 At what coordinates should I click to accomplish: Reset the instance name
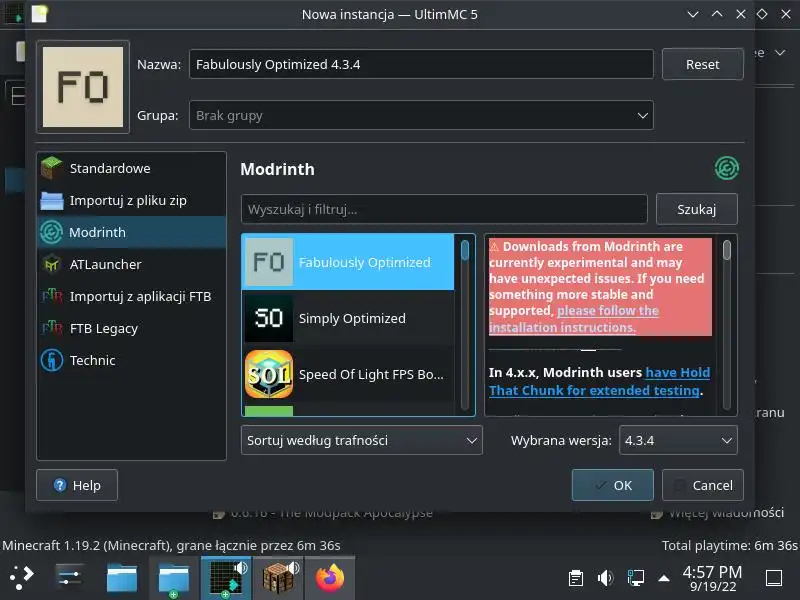703,64
